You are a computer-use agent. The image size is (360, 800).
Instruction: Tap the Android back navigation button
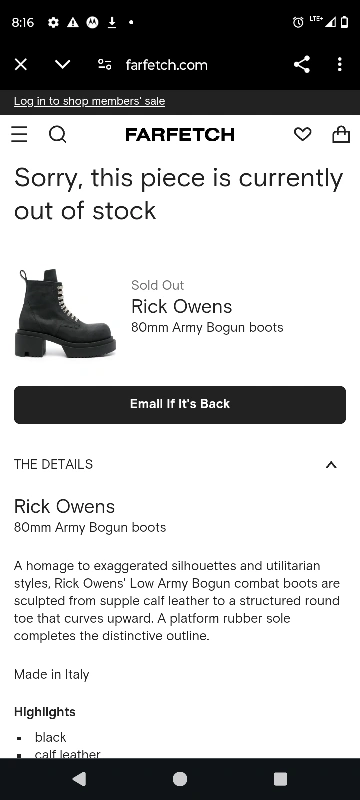tap(79, 779)
